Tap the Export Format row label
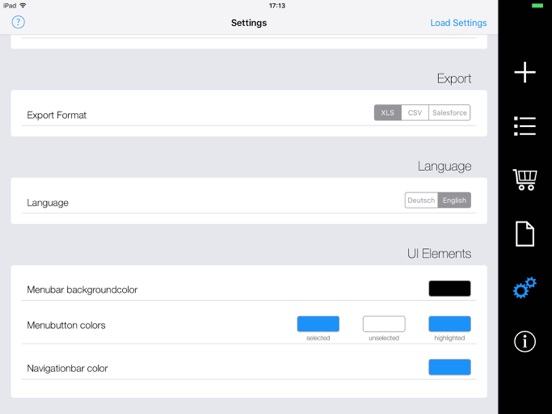The height and width of the screenshot is (414, 552). click(57, 115)
